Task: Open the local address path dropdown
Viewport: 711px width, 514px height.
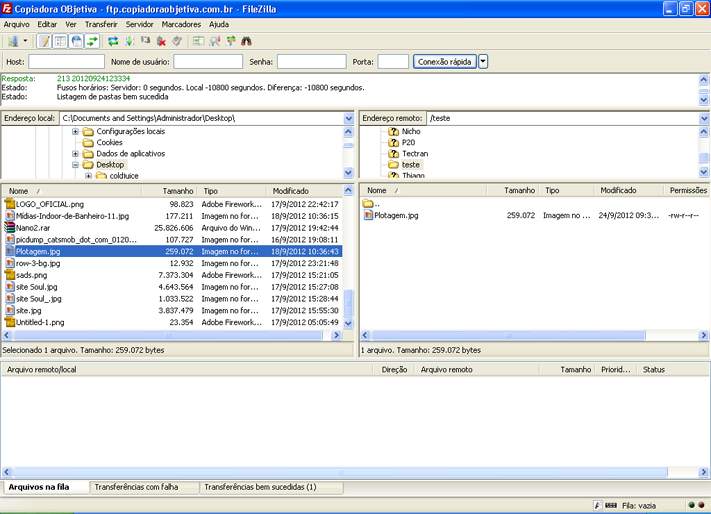Action: [349, 118]
